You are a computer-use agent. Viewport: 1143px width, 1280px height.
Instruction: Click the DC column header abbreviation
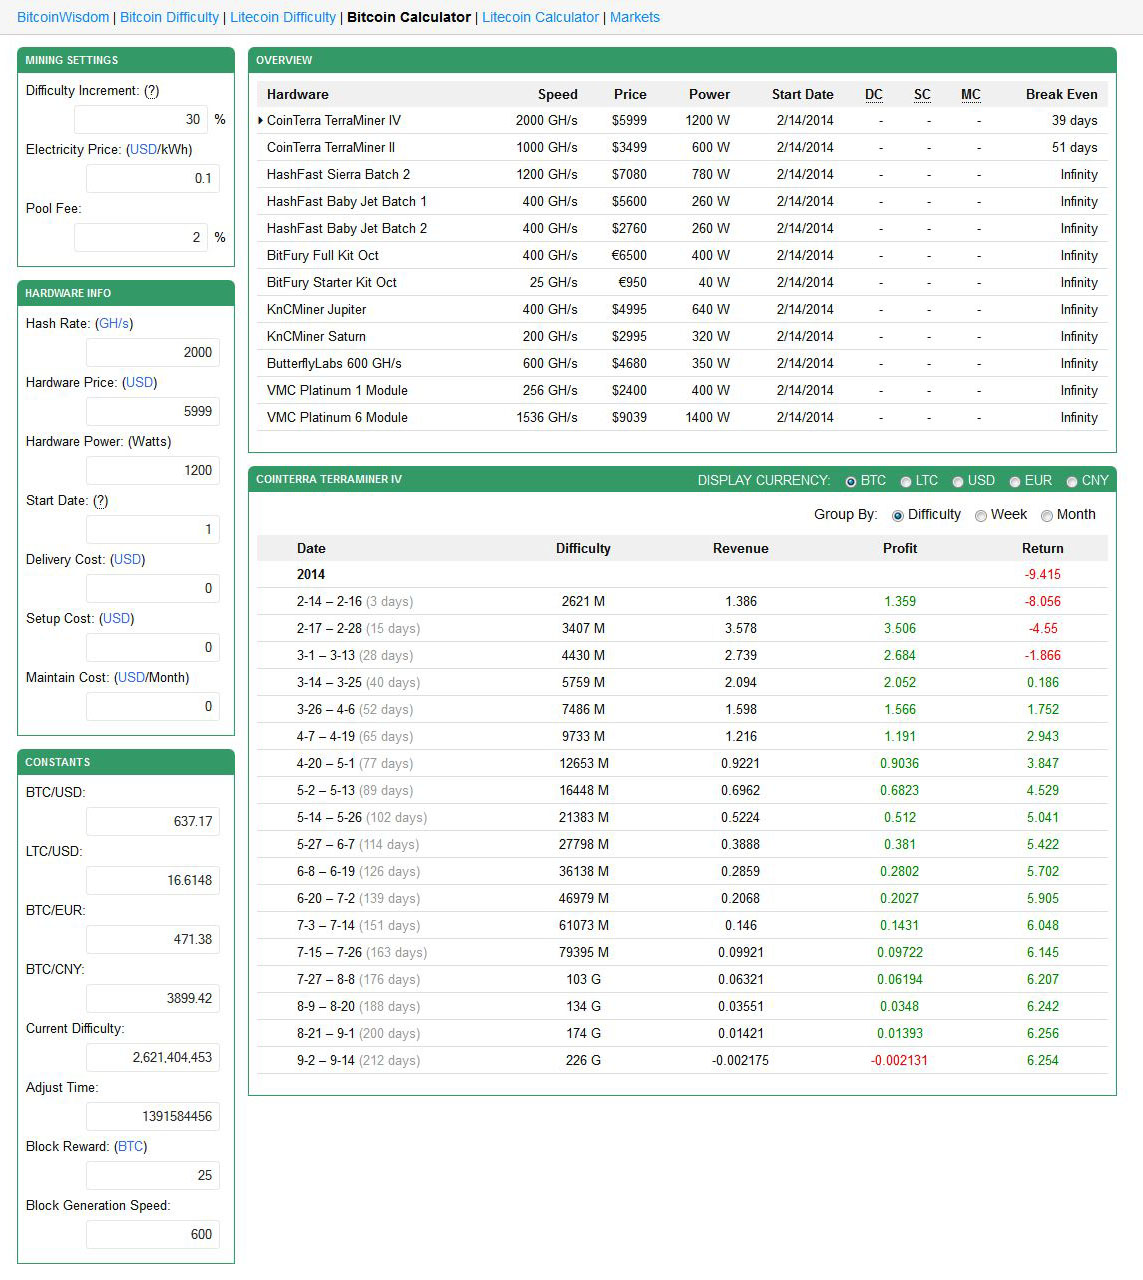point(874,94)
